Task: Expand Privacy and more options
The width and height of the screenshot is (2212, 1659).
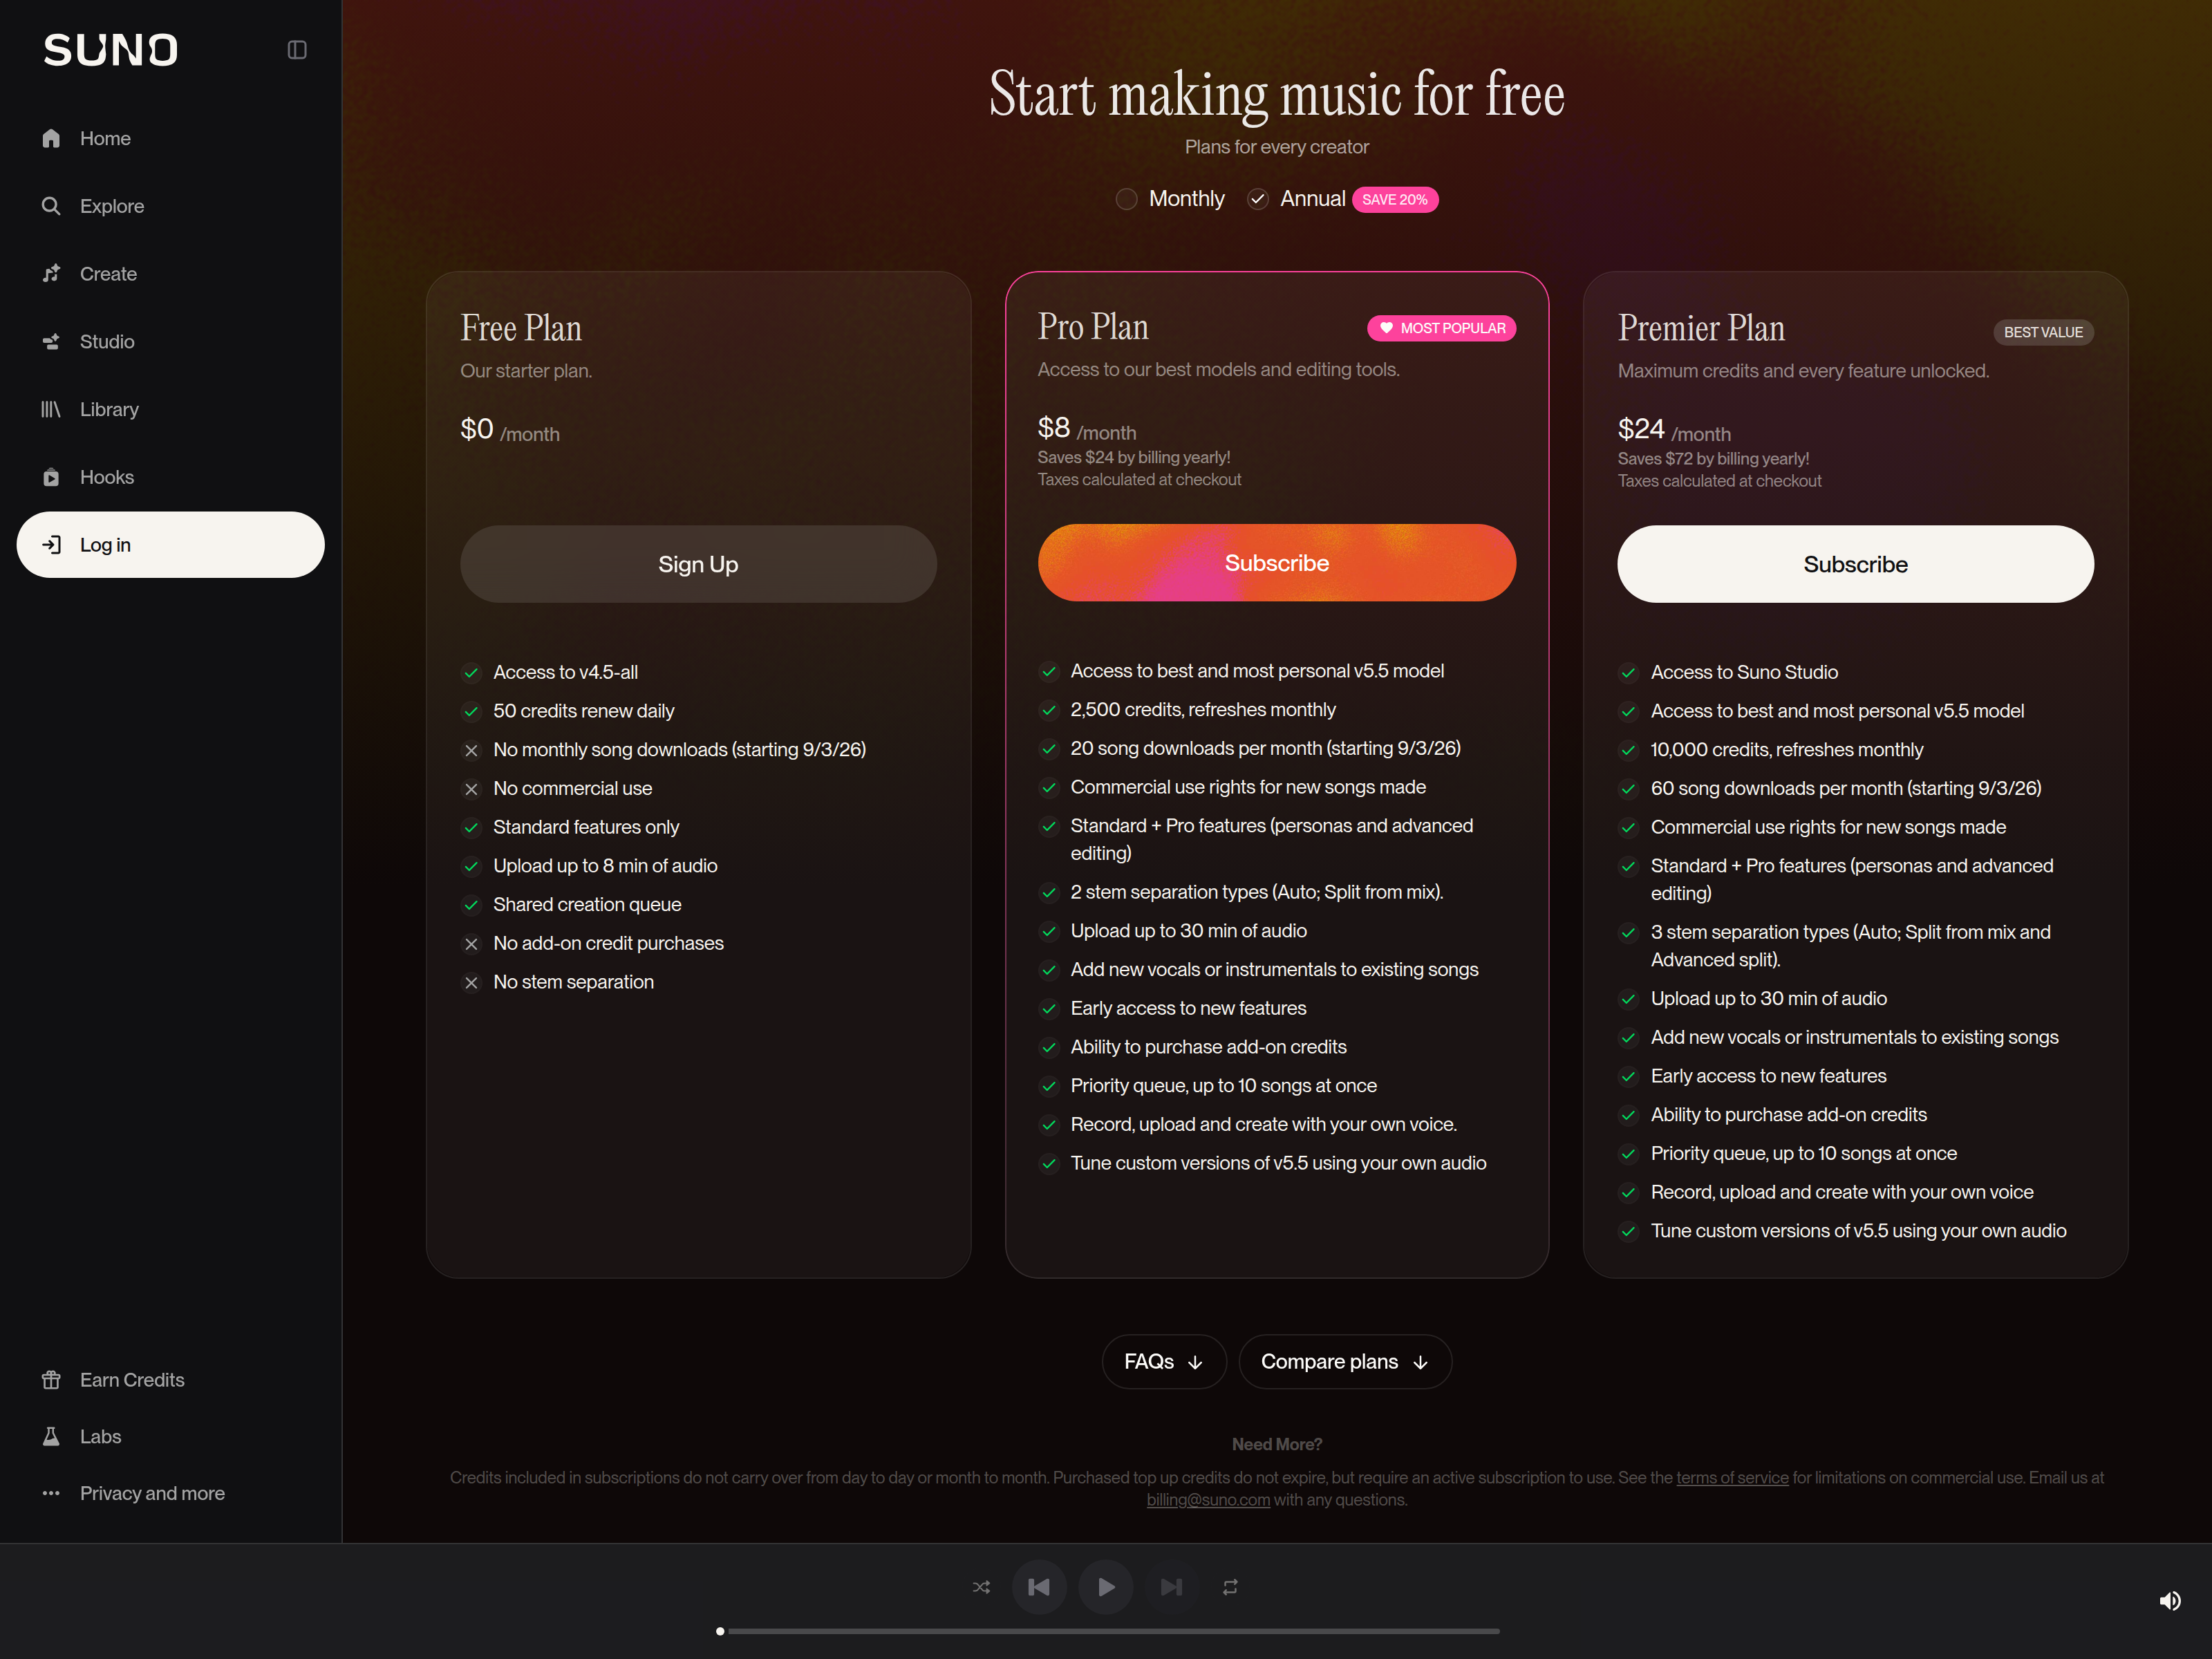Action: [x=170, y=1493]
